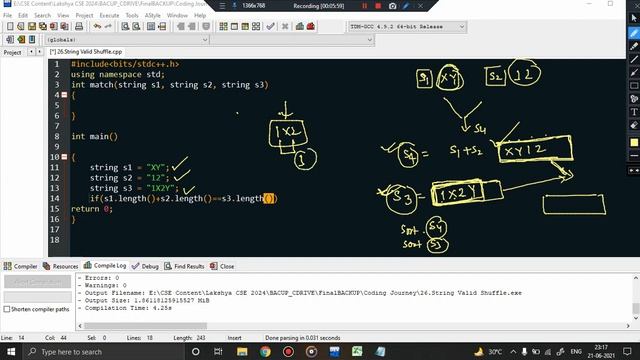Select the straight line annotation tool

click(633, 60)
